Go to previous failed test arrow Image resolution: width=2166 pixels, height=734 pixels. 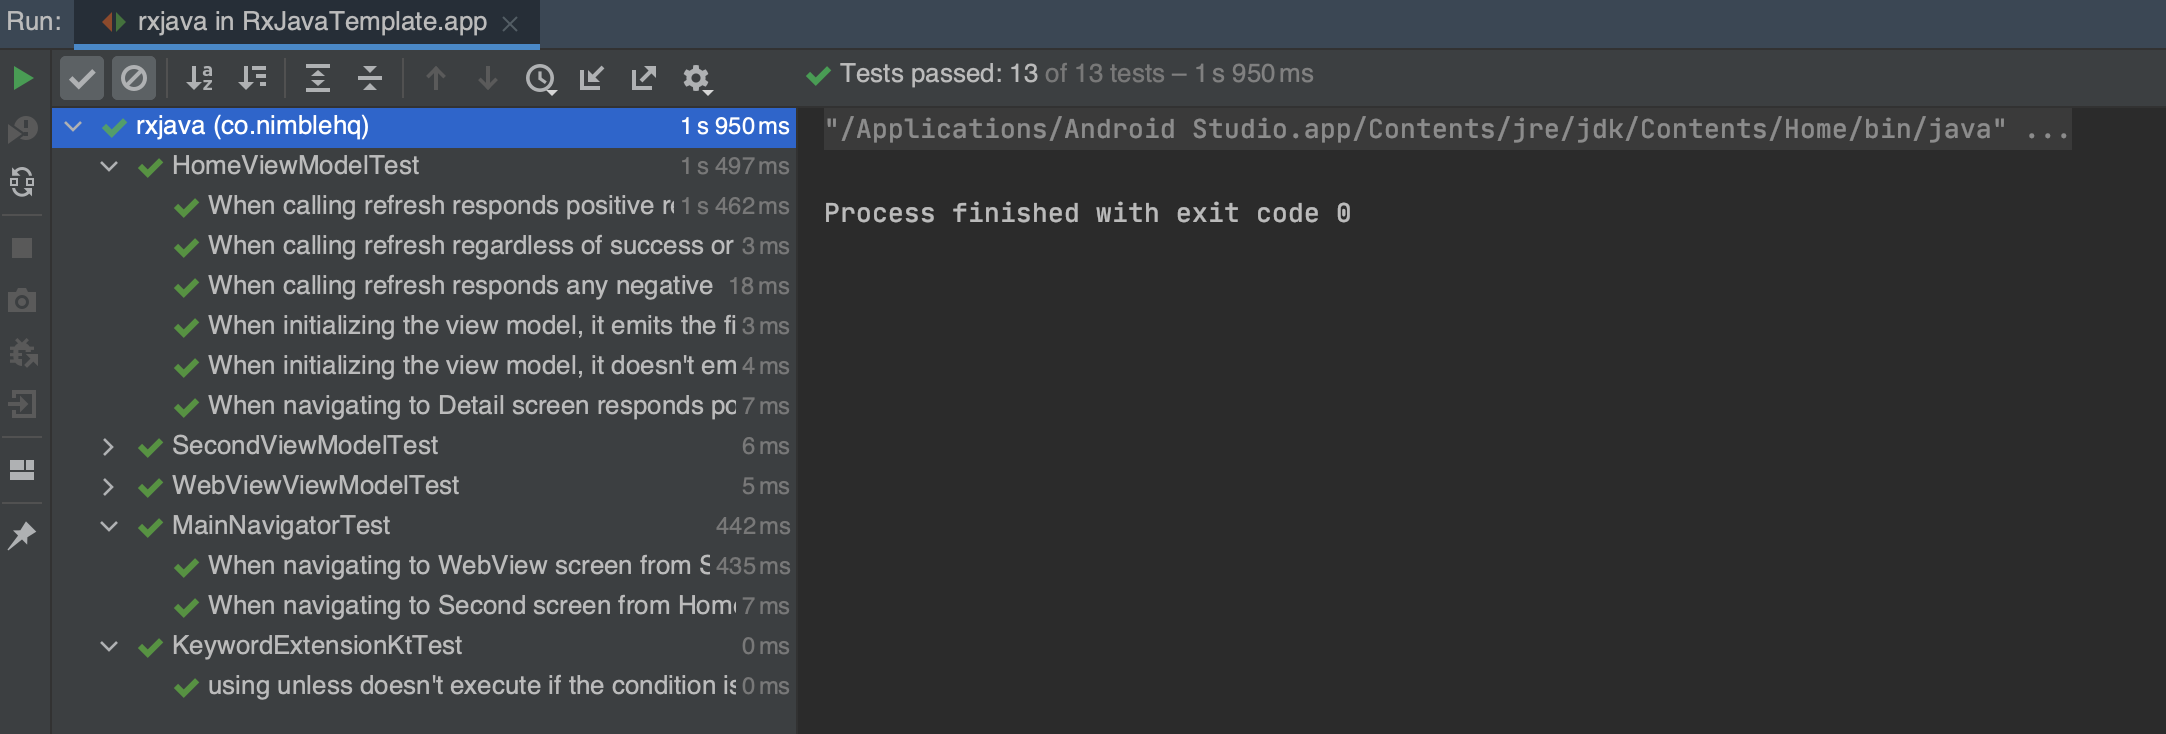[435, 78]
